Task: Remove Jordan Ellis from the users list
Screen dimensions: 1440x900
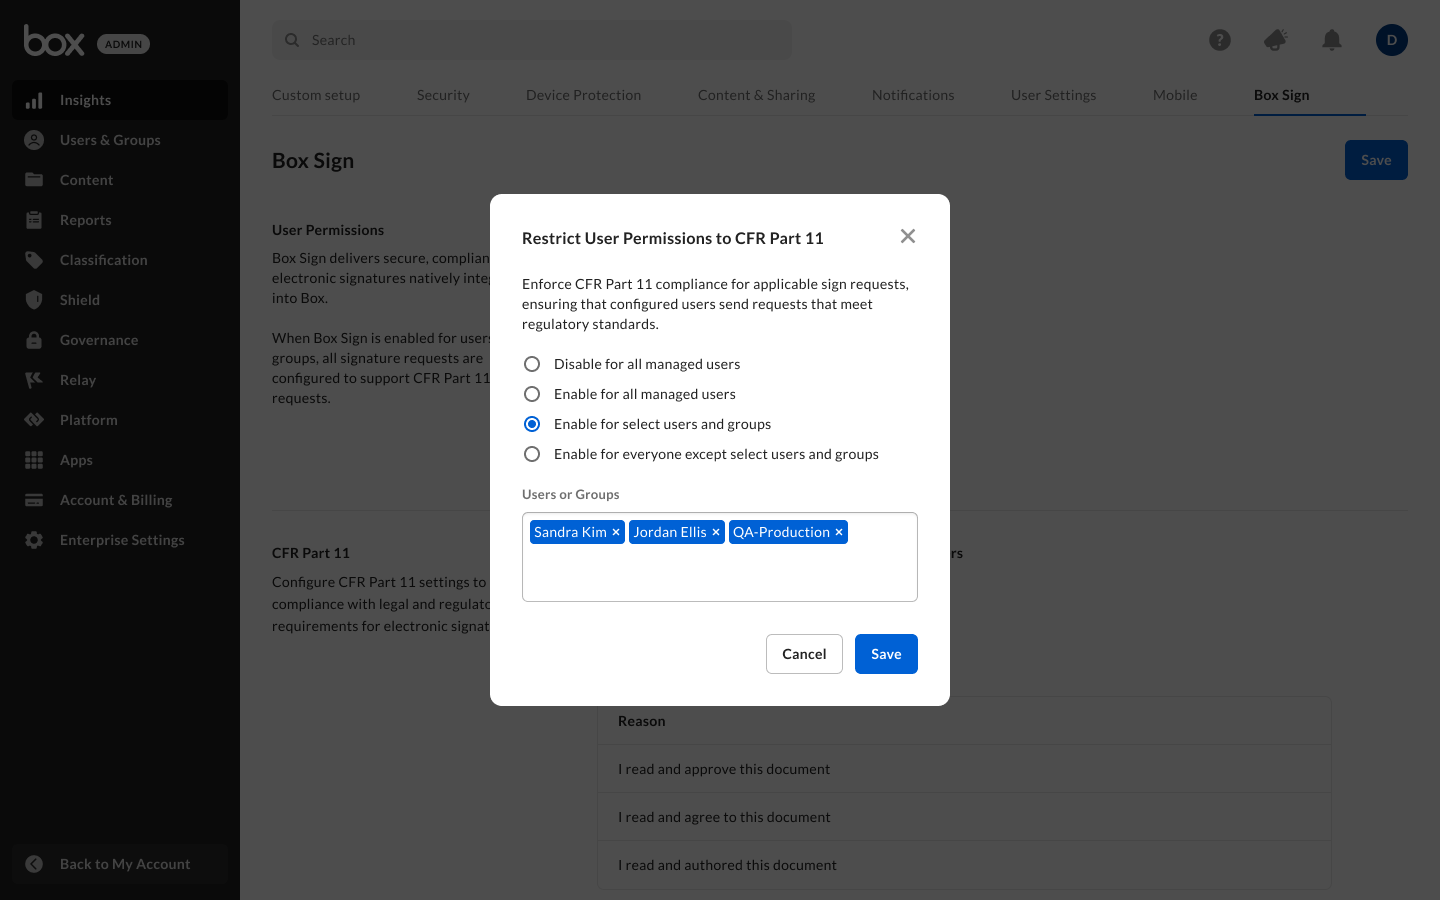Action: click(x=716, y=532)
